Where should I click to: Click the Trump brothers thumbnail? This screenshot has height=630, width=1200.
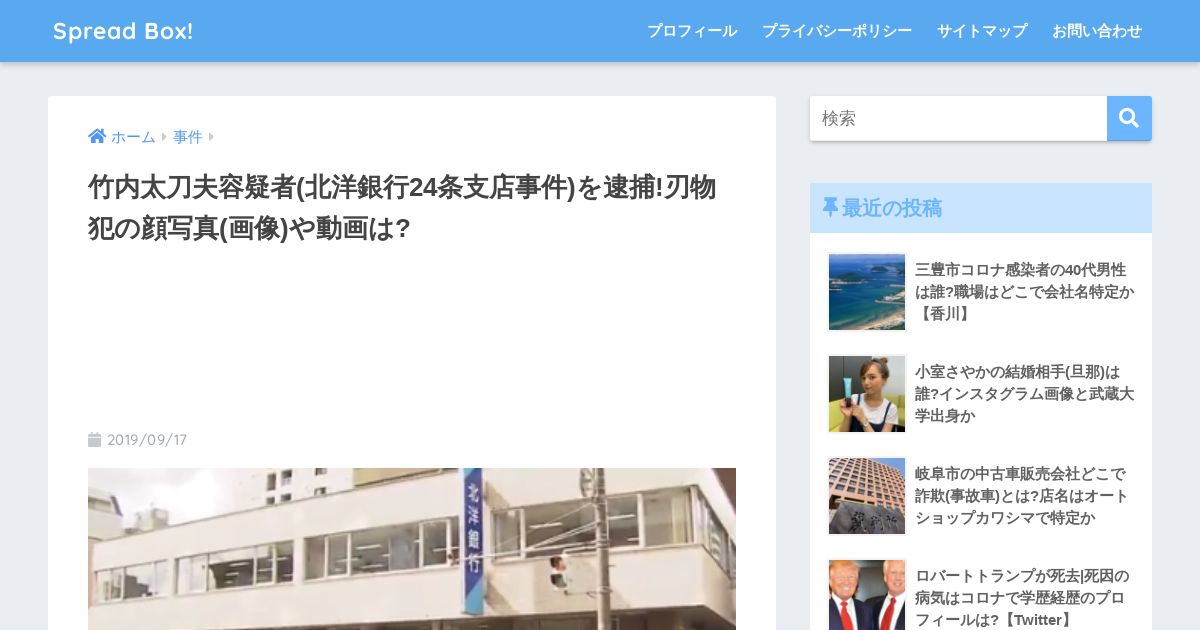(x=867, y=594)
